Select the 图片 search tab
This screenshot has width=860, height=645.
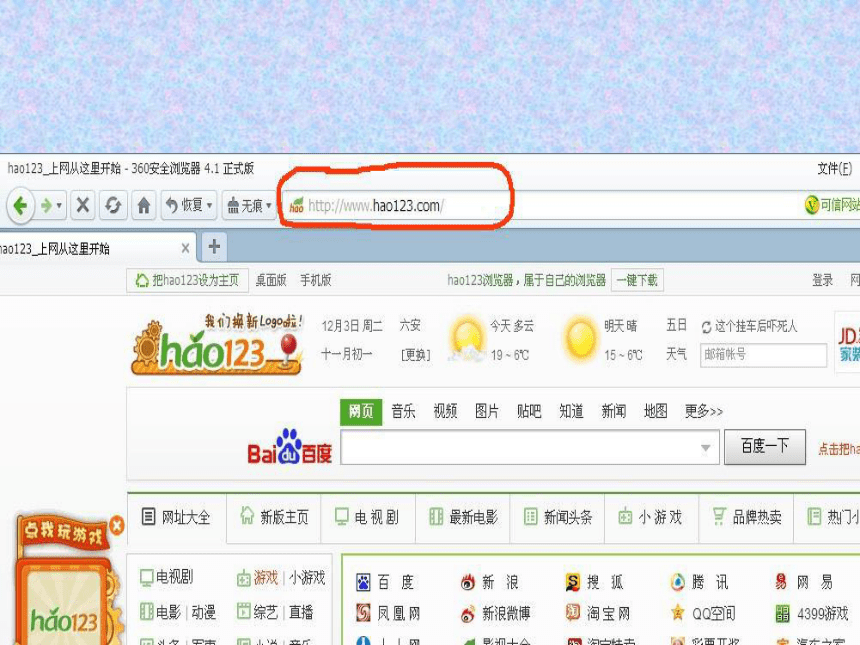pos(487,411)
